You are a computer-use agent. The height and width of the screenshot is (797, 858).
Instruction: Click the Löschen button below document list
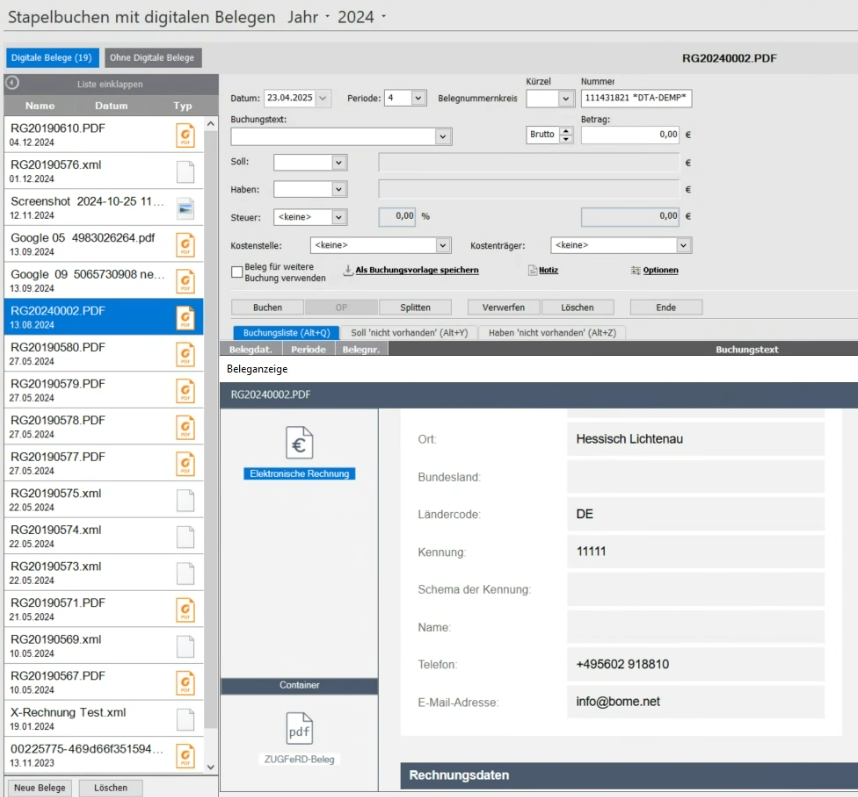coord(111,788)
